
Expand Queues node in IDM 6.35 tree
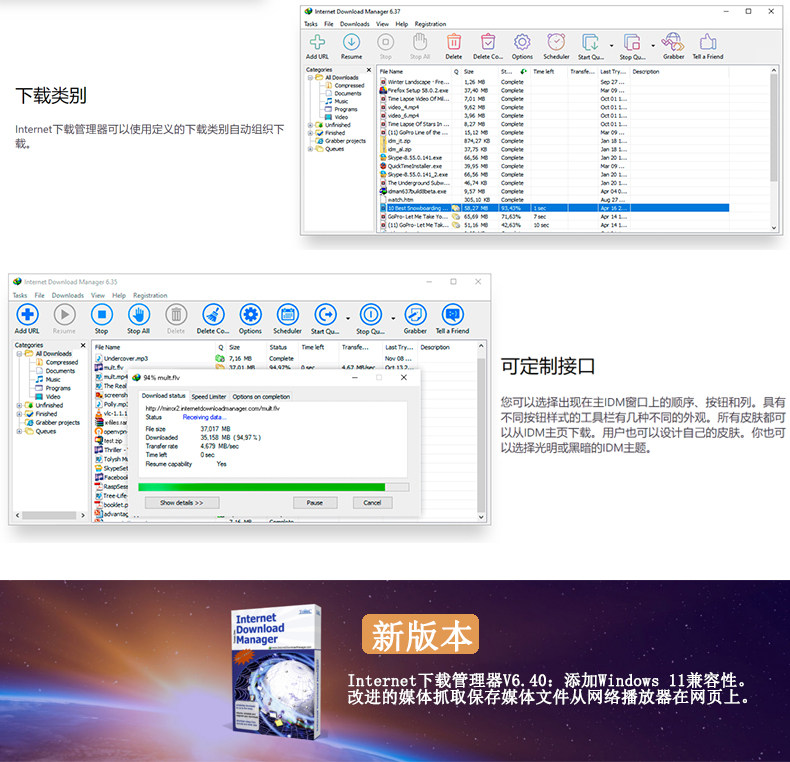19,431
